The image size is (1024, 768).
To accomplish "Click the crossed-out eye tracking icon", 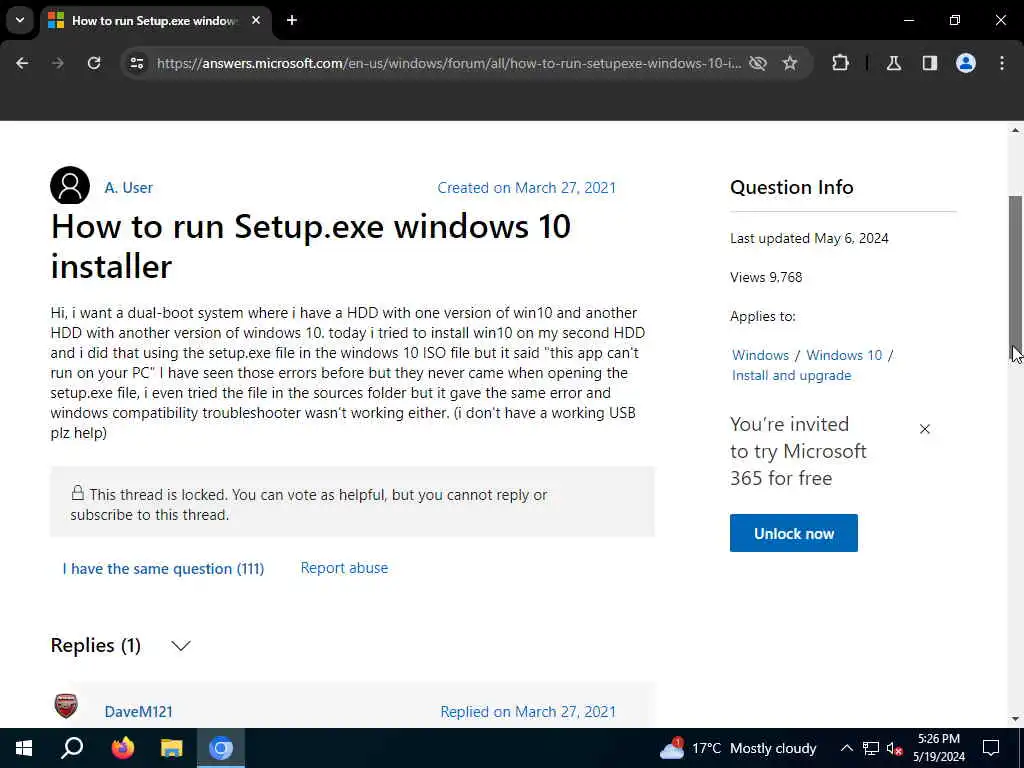I will [x=758, y=63].
